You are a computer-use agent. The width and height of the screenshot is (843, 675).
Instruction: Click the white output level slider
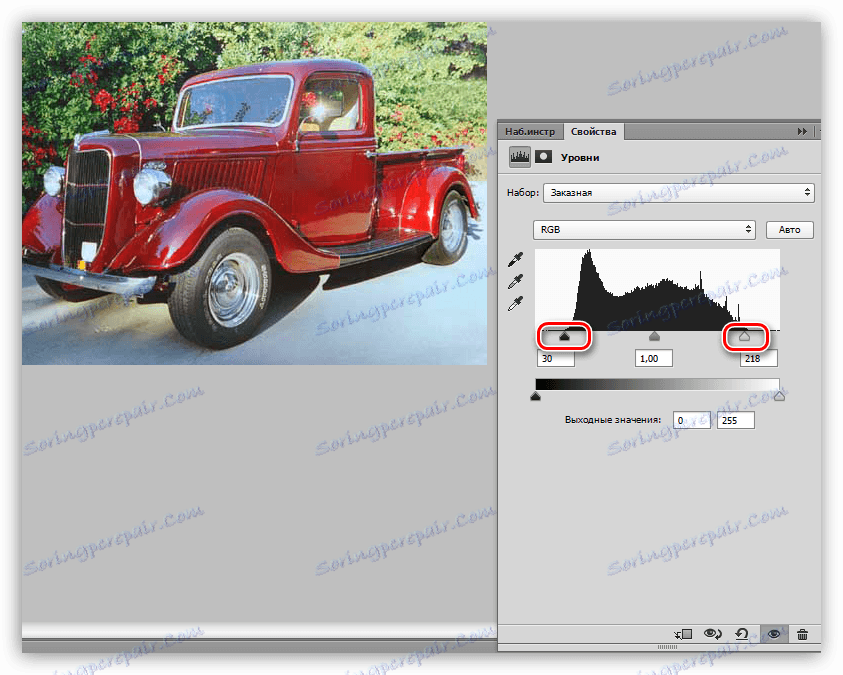pyautogui.click(x=780, y=397)
